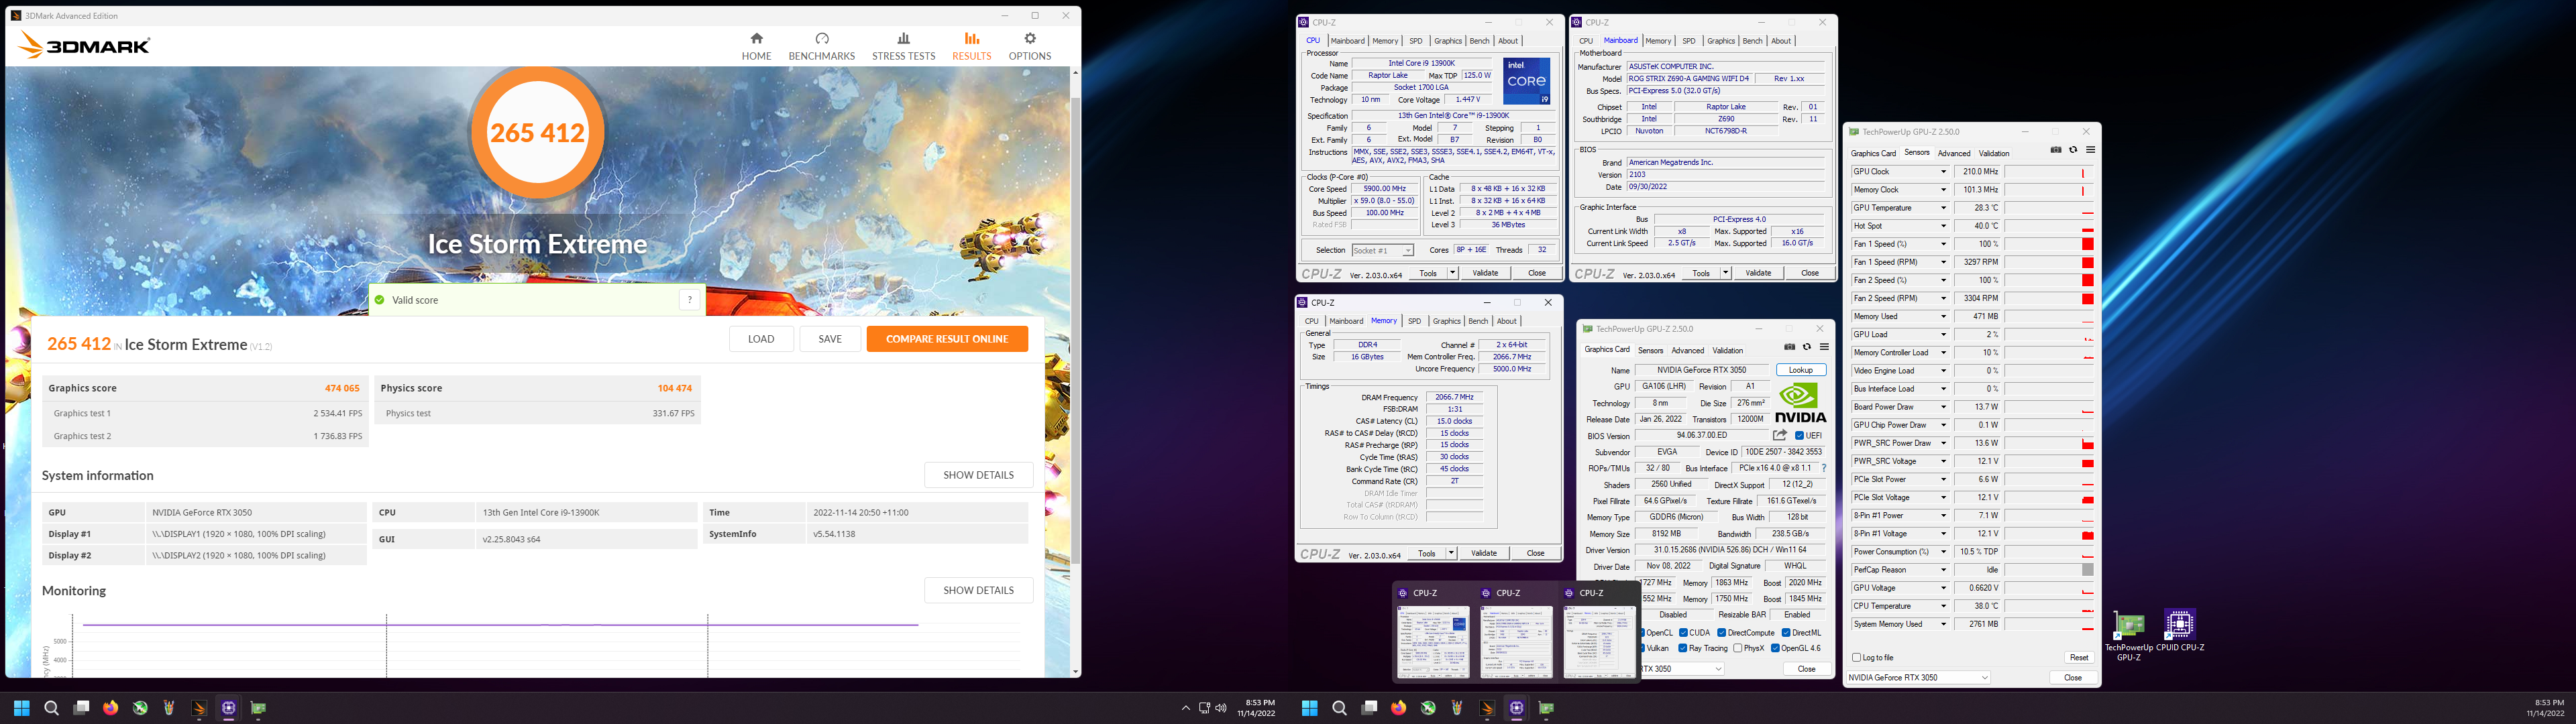Toggle the UEFI checkbox in GPU-Z
The image size is (2576, 724).
pyautogui.click(x=1800, y=436)
